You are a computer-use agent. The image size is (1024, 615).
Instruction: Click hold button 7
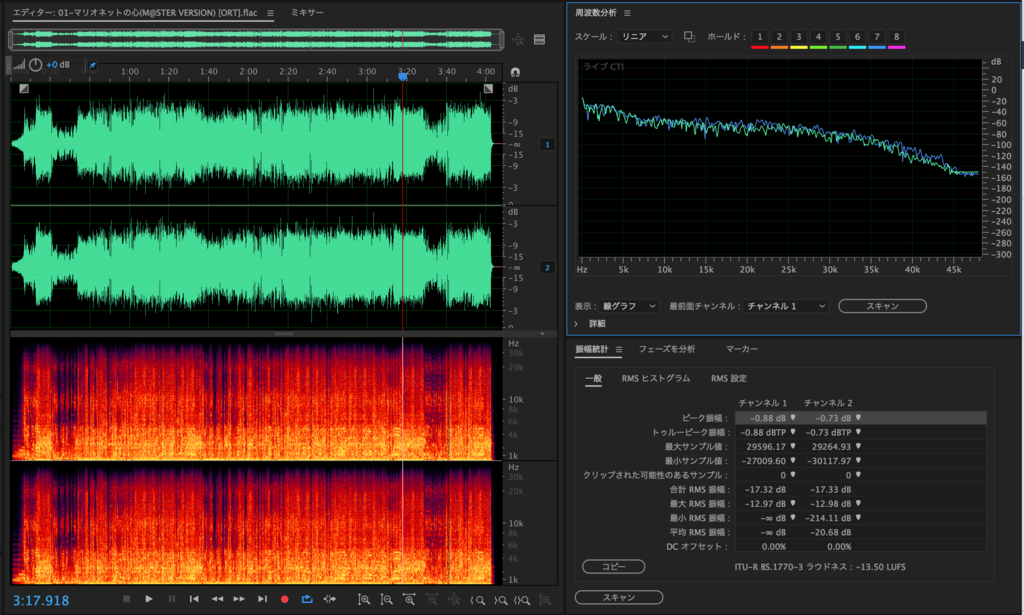(x=877, y=37)
